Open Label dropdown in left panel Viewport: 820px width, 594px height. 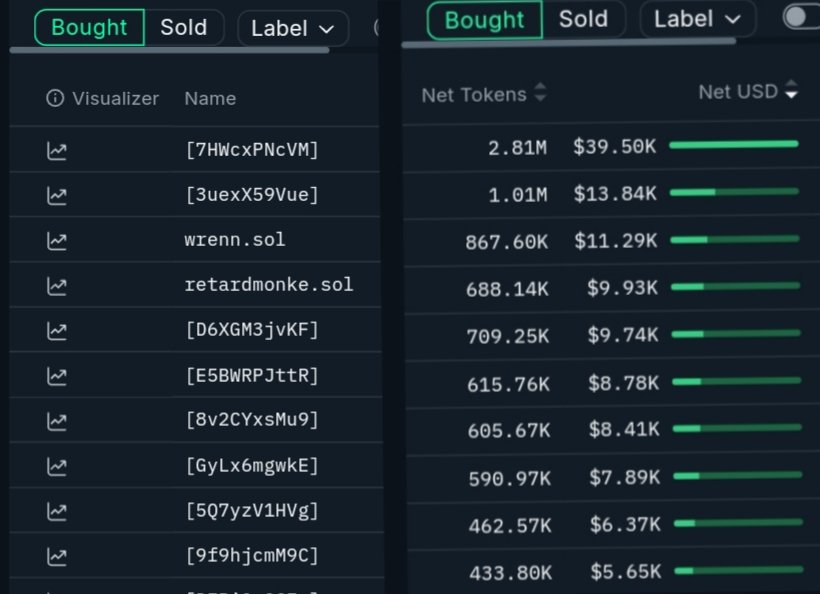[x=292, y=28]
